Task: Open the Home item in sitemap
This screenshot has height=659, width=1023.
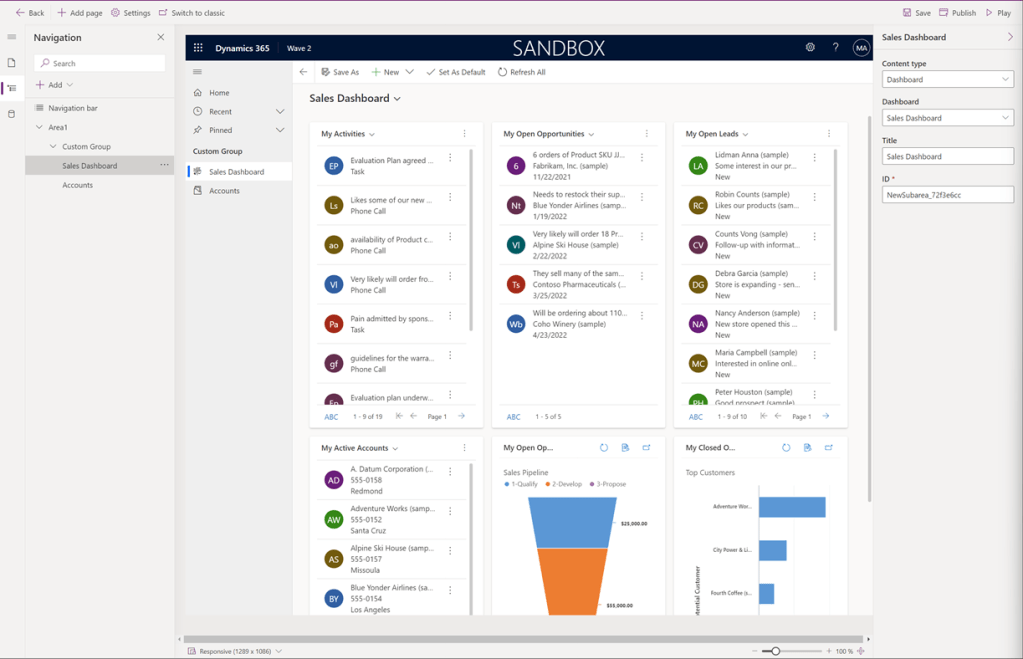Action: pos(219,93)
